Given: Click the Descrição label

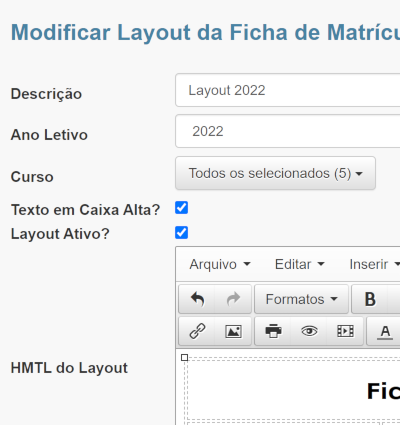Looking at the screenshot, I should (46, 94).
